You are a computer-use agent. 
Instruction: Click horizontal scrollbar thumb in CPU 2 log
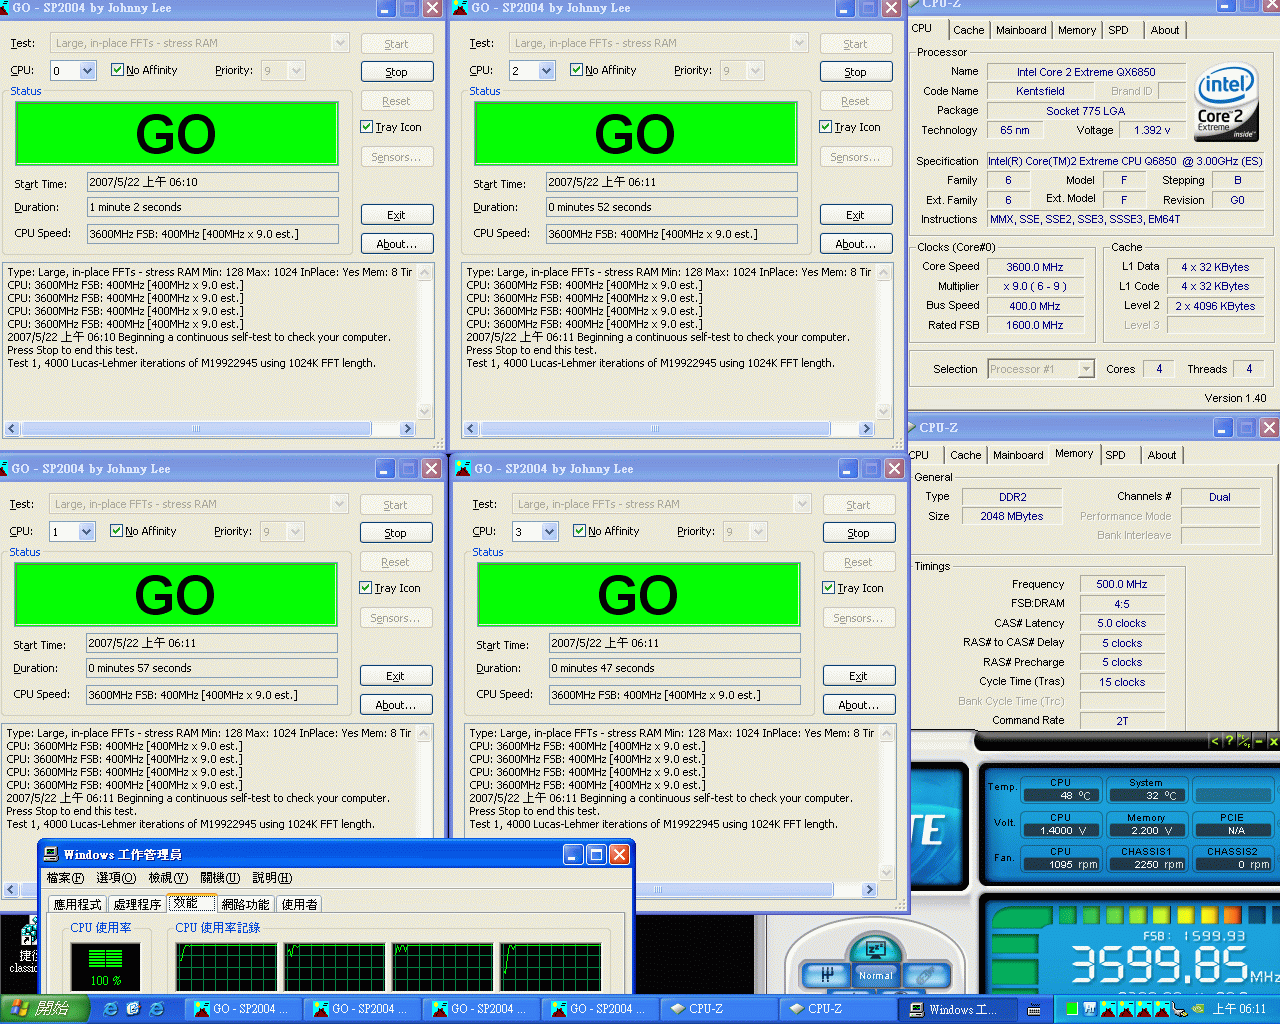click(x=655, y=429)
